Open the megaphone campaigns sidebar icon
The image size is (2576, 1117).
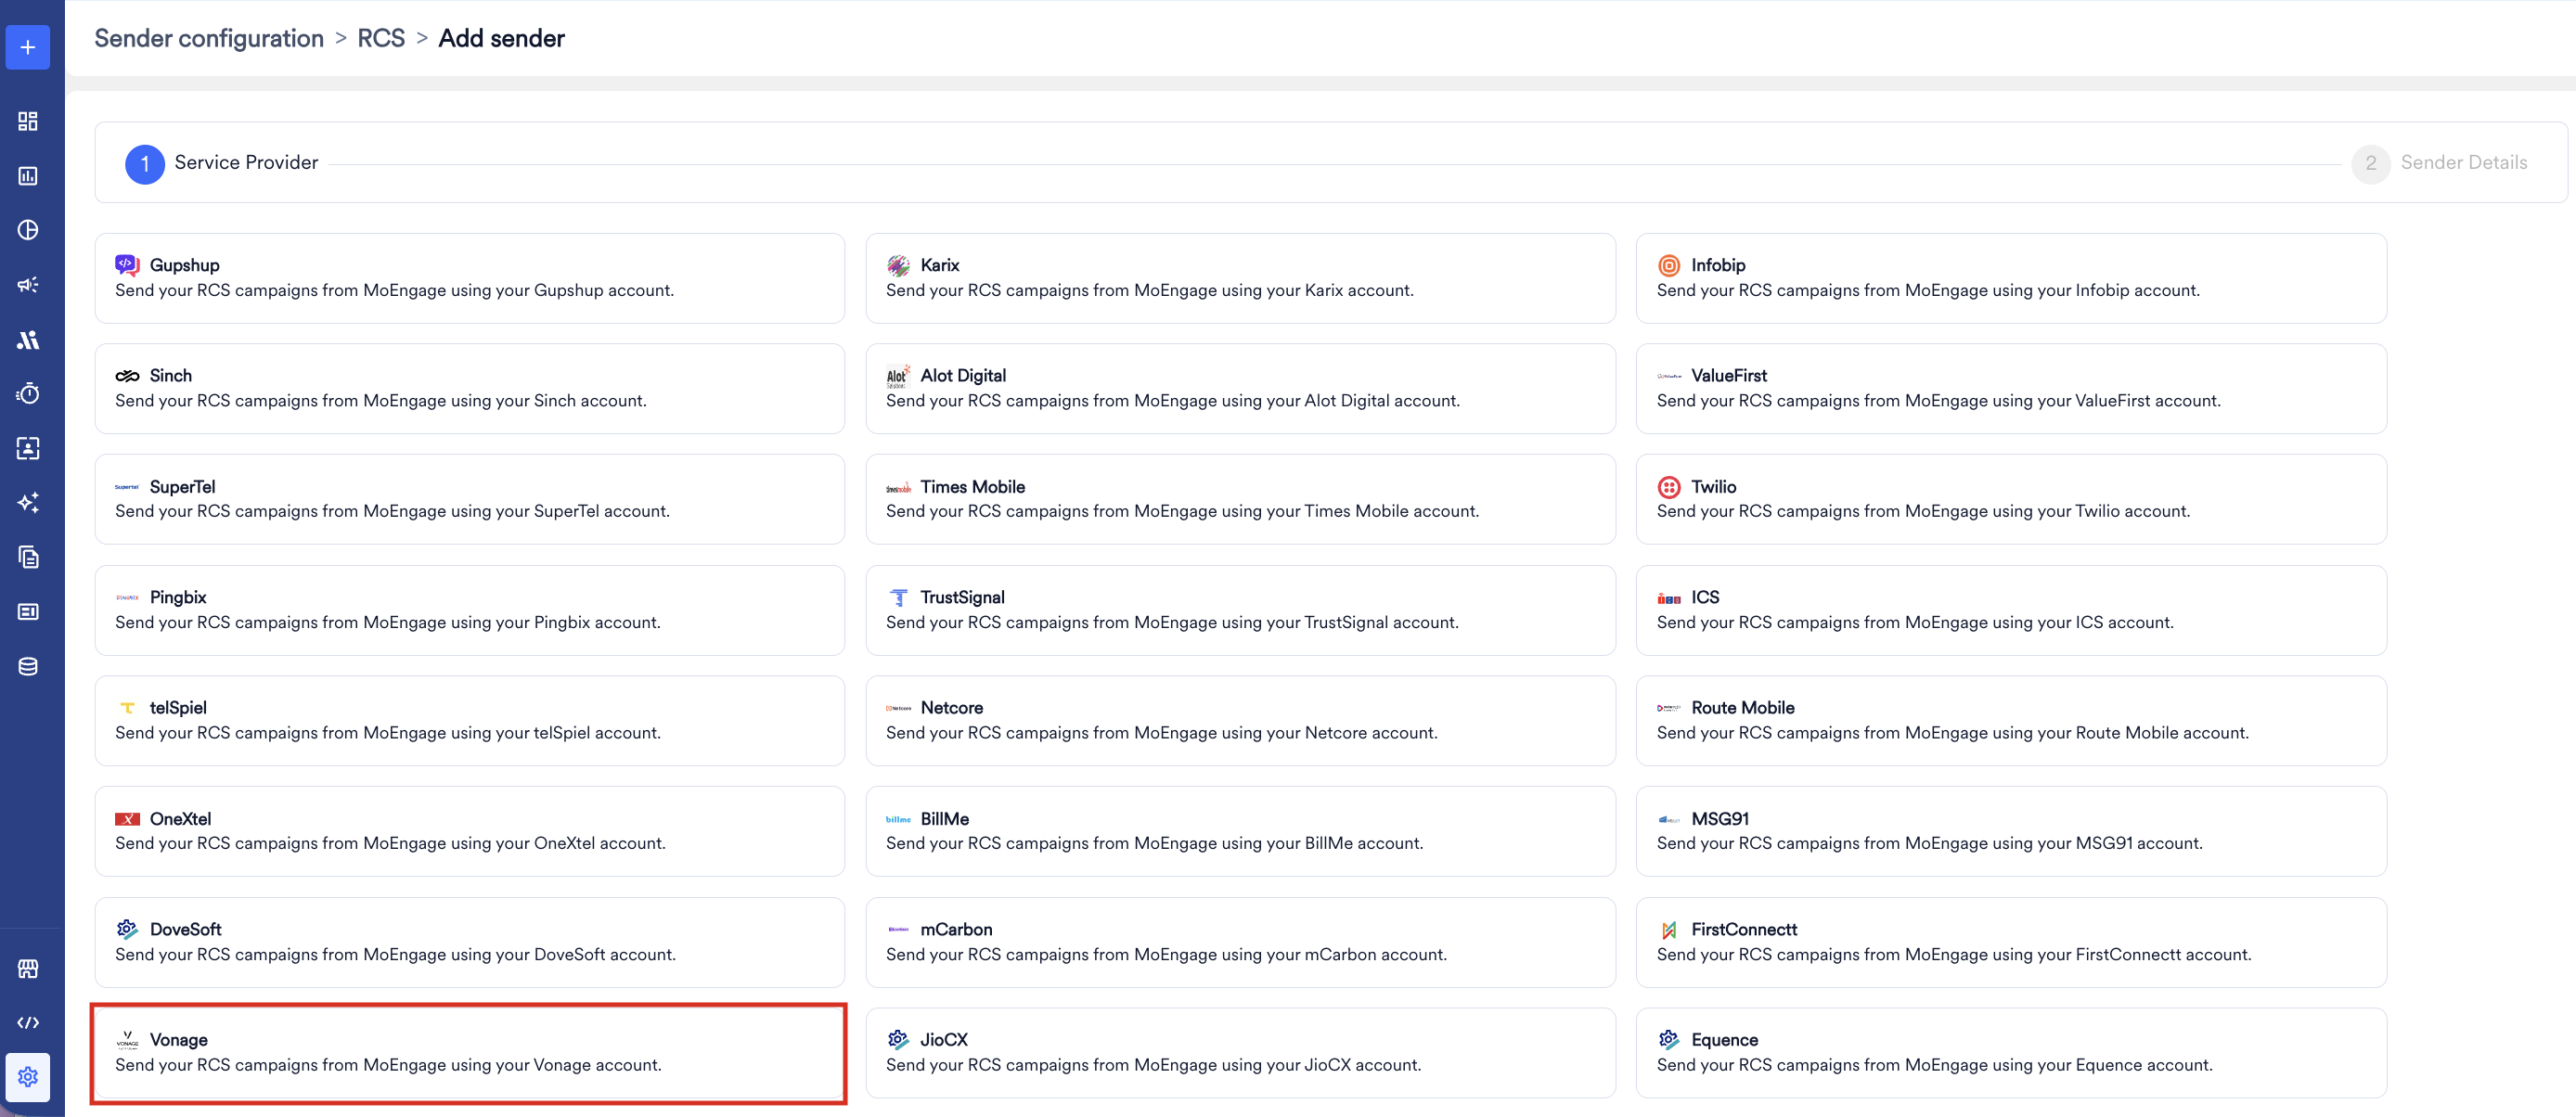point(28,285)
